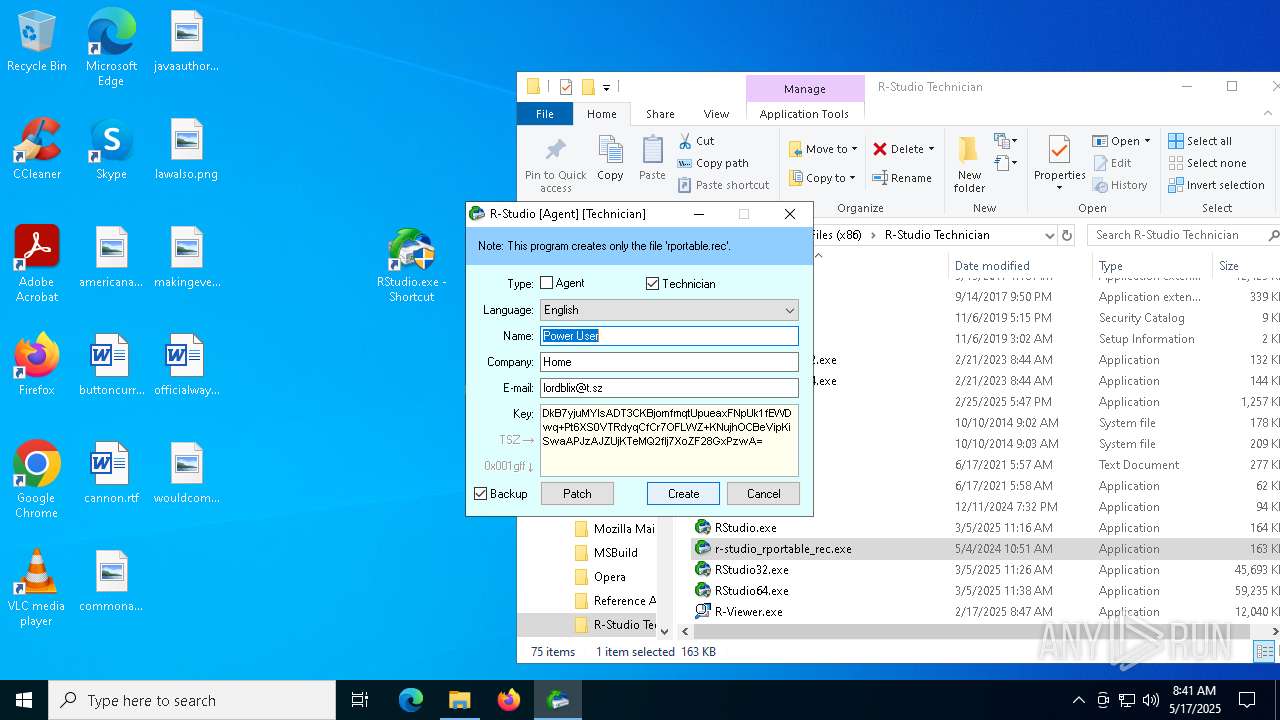Image resolution: width=1280 pixels, height=720 pixels.
Task: Switch to the View ribbon tab
Action: point(716,114)
